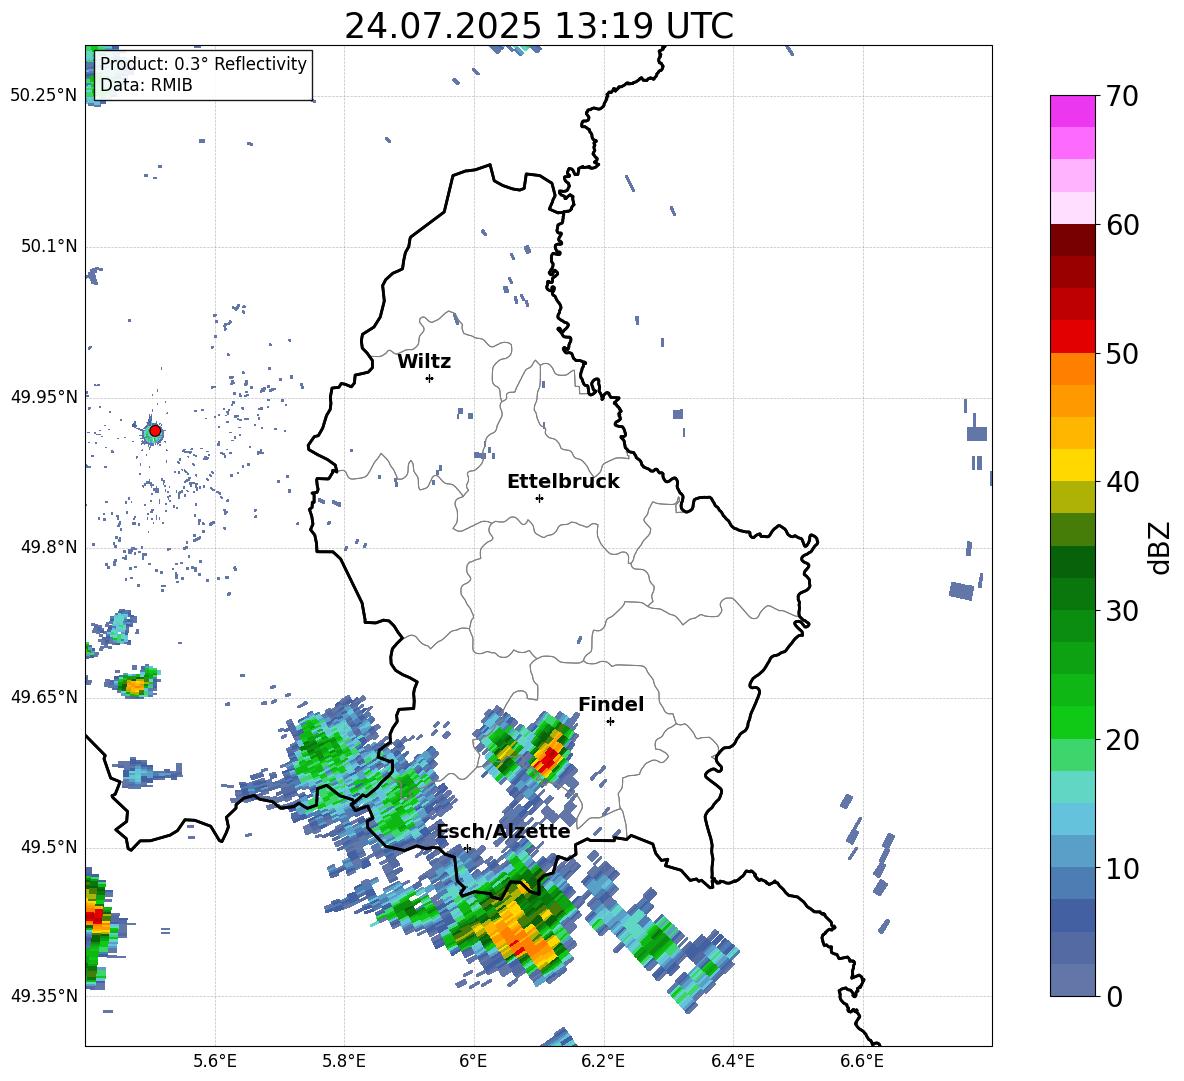Click the 'Data: RMIB' text
The image size is (1184, 1081).
point(146,85)
